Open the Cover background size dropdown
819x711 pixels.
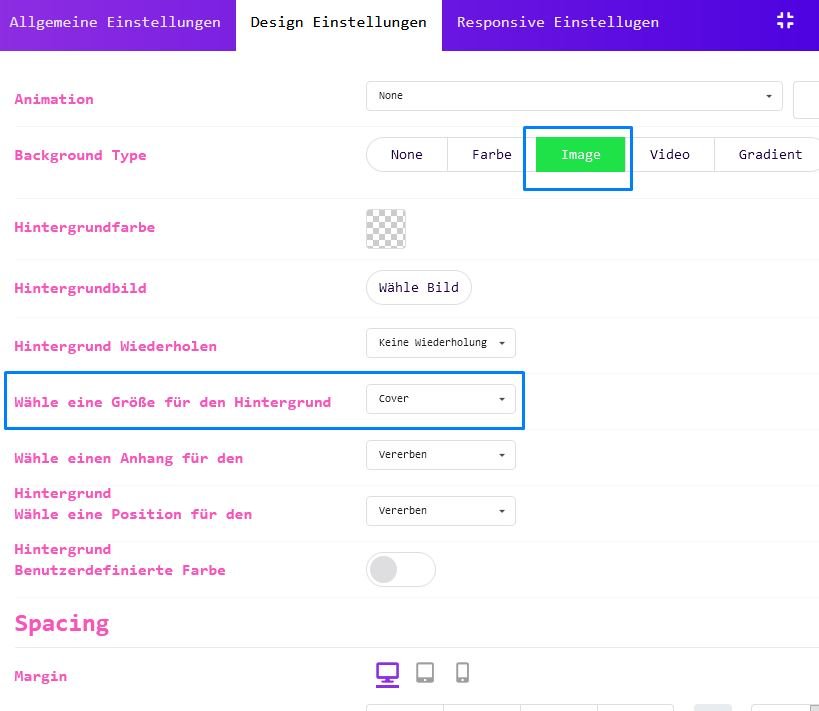click(x=441, y=399)
